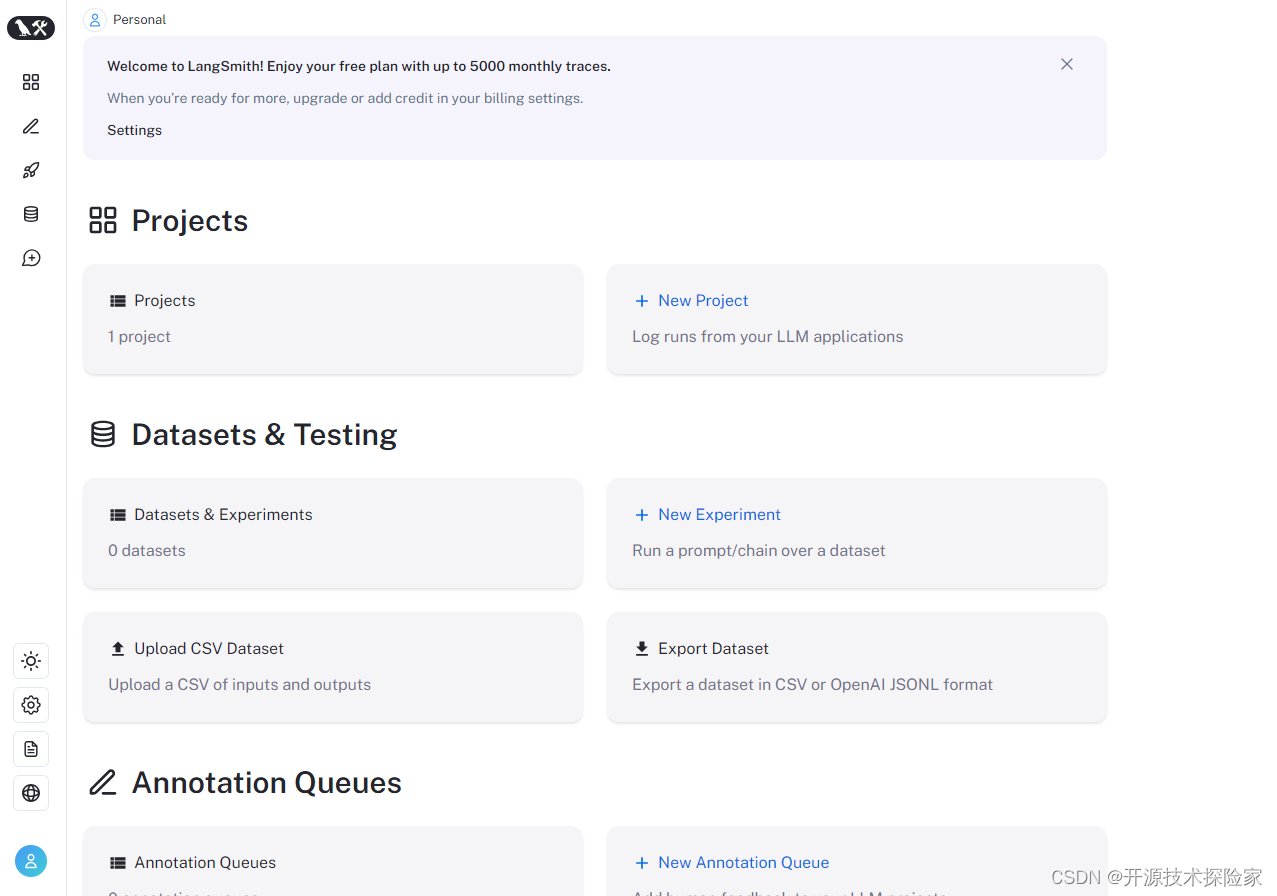This screenshot has width=1277, height=896.
Task: Choose the Export Dataset card
Action: click(x=856, y=667)
